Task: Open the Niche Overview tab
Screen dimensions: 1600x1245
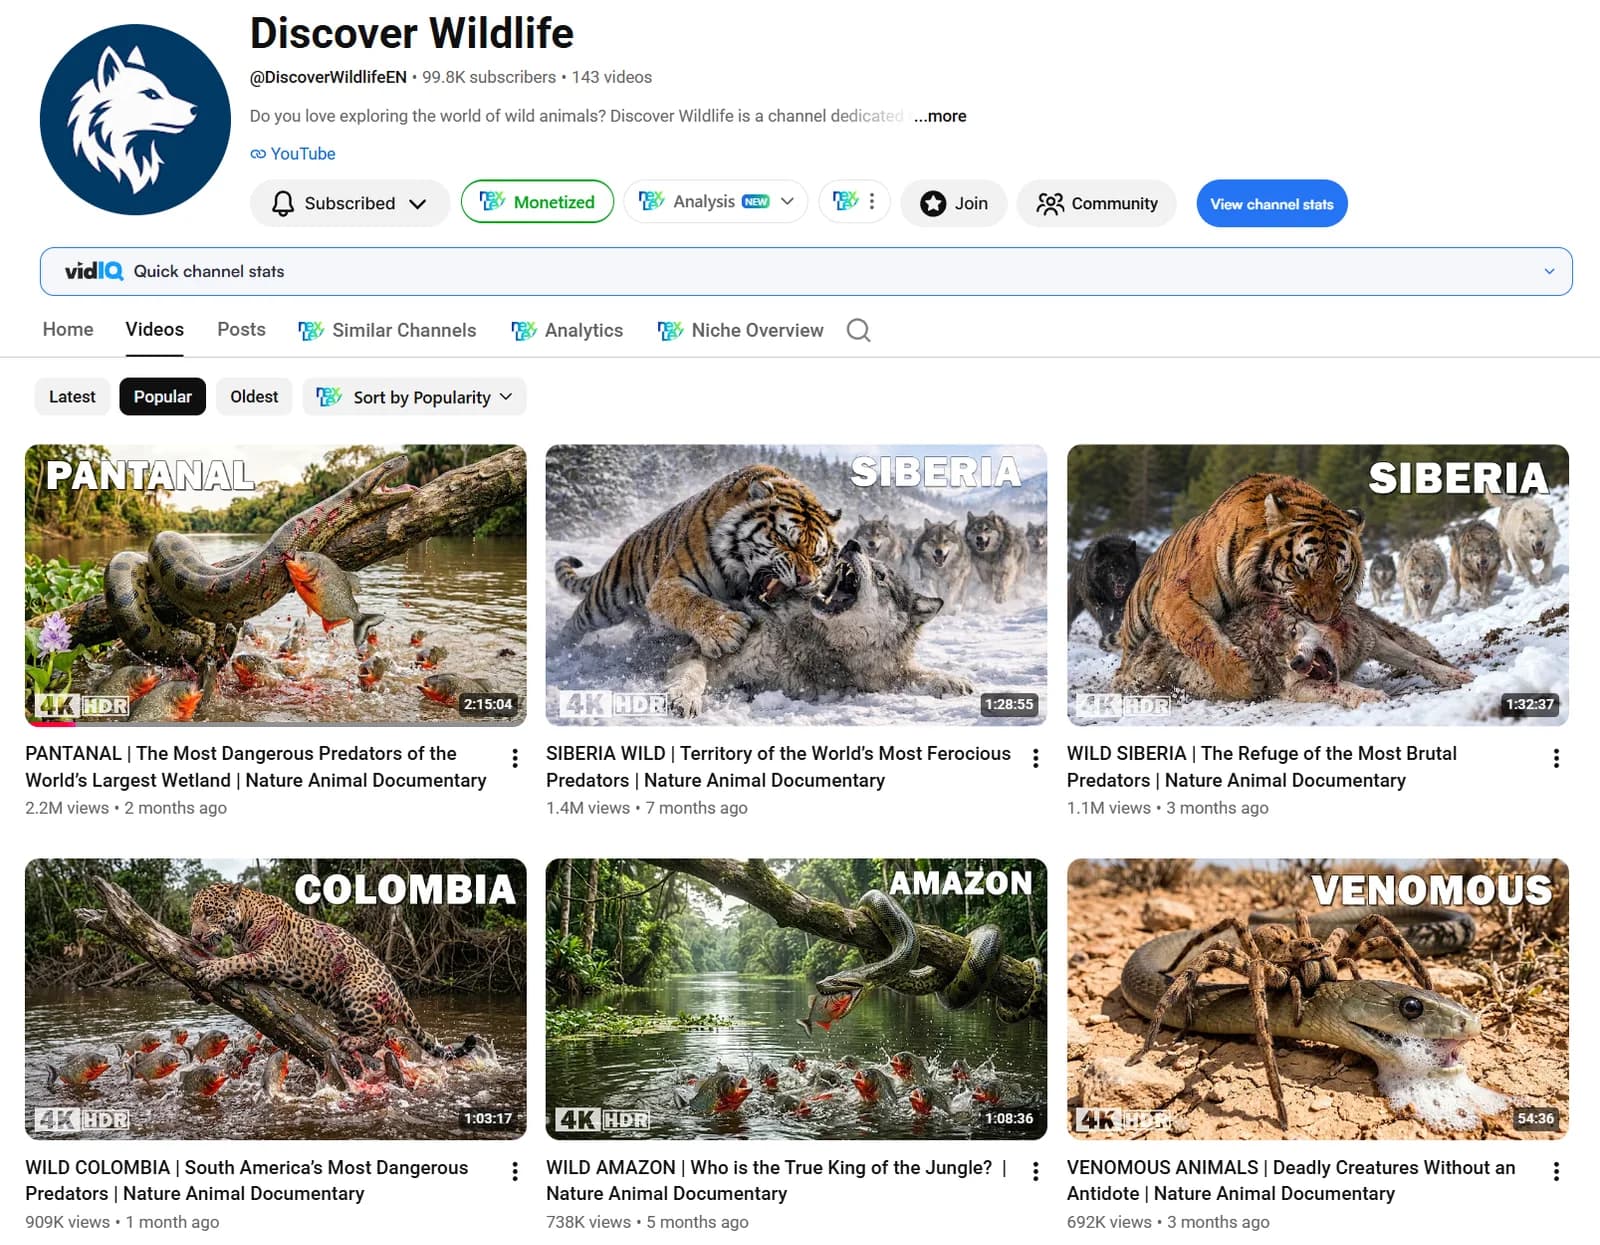Action: (x=740, y=330)
